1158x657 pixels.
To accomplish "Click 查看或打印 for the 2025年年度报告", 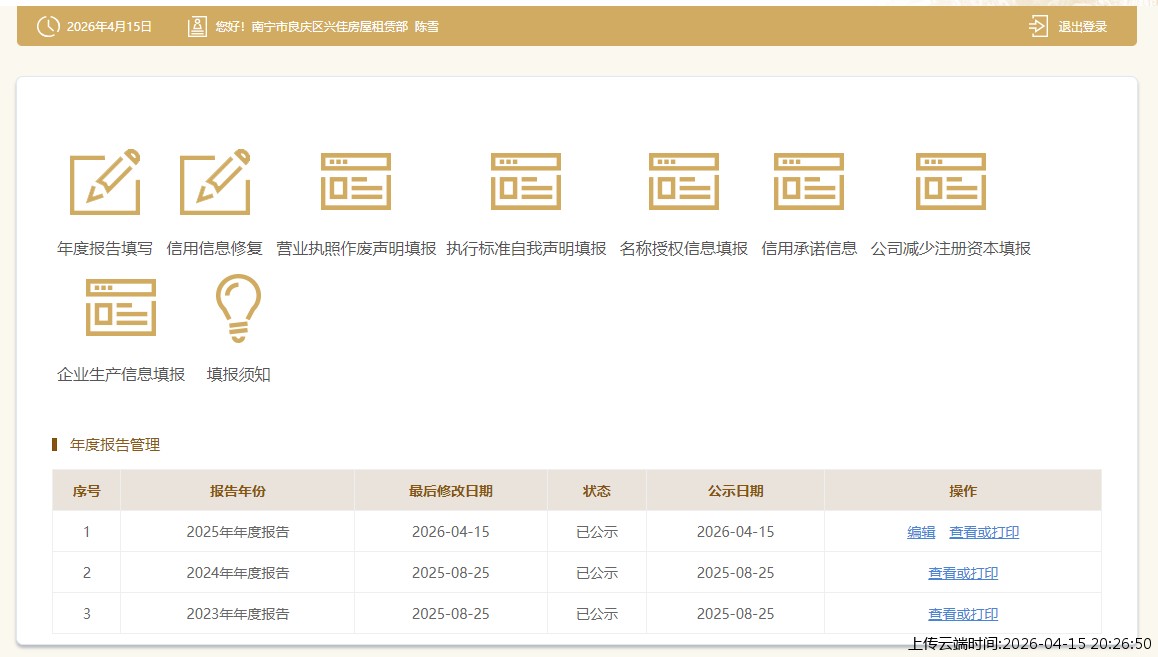I will [983, 532].
